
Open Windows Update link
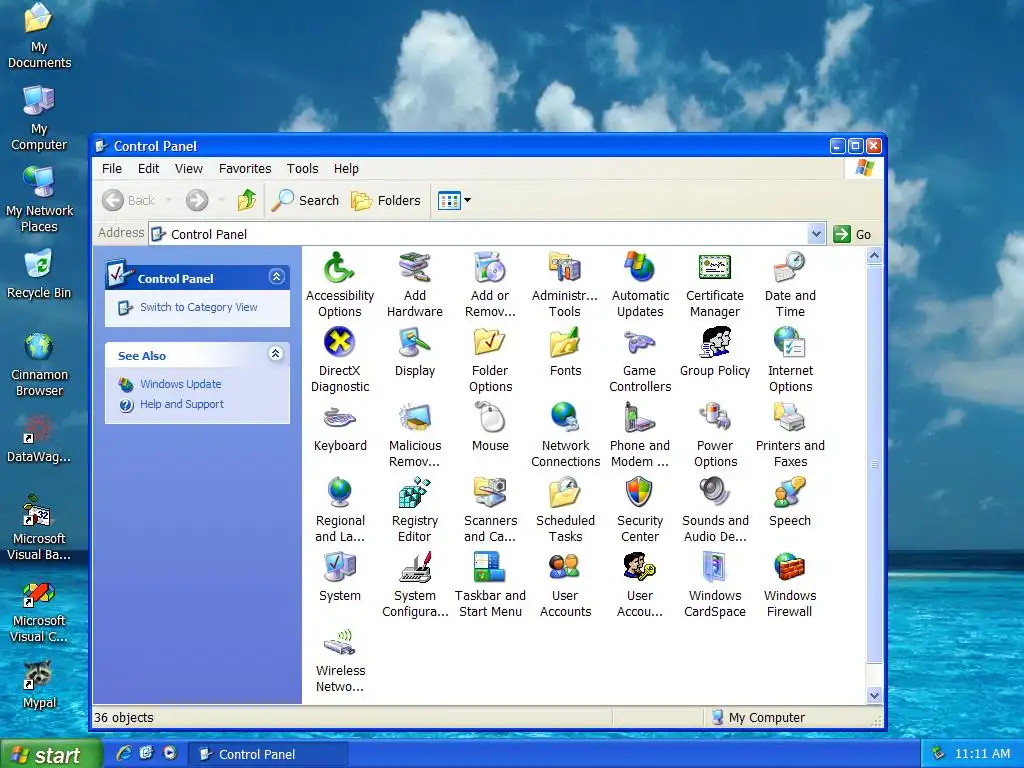(181, 384)
